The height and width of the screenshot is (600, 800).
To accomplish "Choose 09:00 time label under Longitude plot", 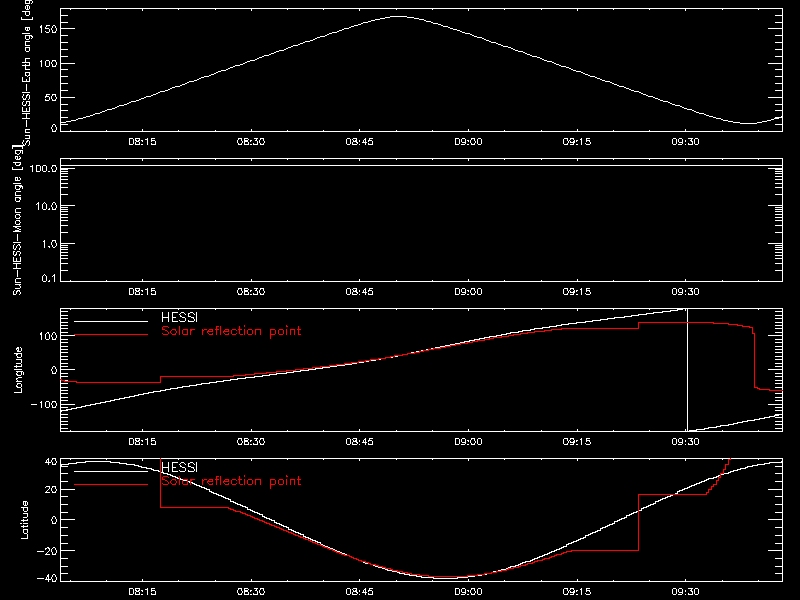I will pos(468,442).
